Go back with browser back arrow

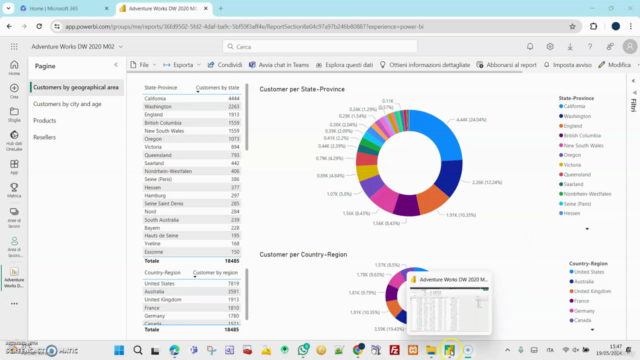(x=9, y=27)
